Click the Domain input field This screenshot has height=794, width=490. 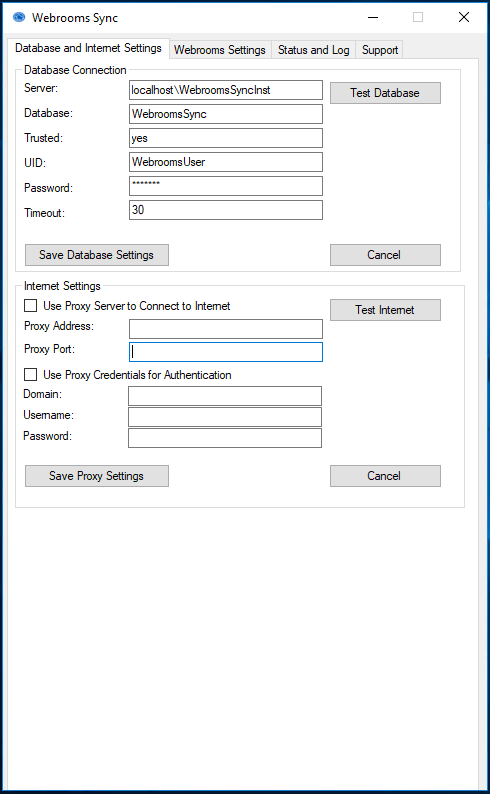tap(225, 396)
